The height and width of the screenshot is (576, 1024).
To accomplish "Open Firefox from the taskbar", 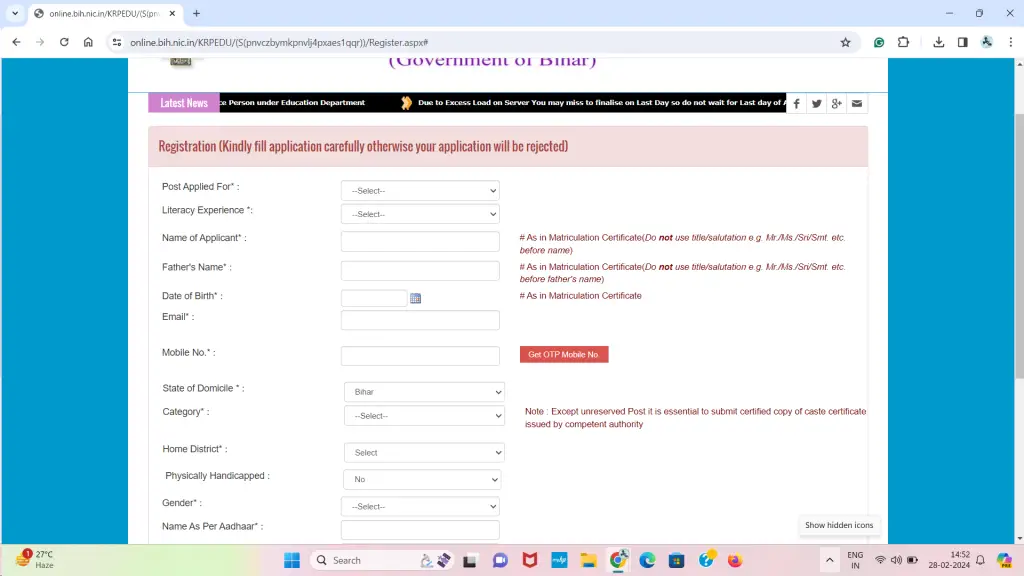I will coord(735,560).
